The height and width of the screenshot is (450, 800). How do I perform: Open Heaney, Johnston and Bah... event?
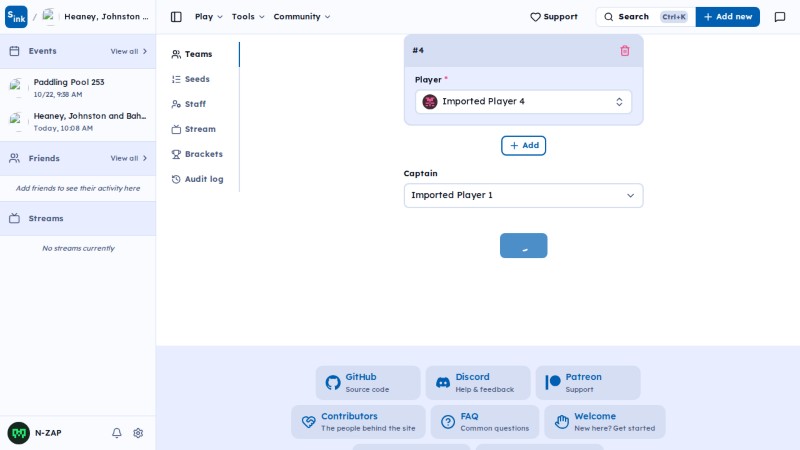[78, 121]
